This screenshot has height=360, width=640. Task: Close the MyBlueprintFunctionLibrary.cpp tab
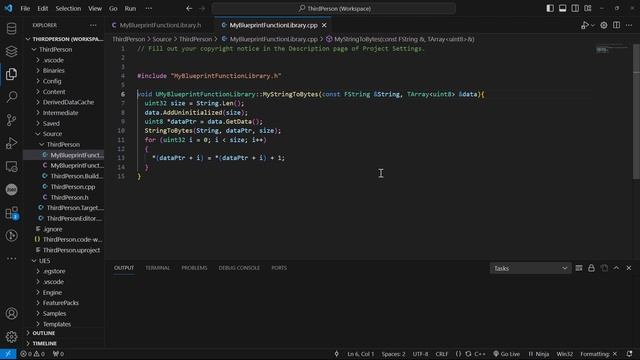point(324,25)
